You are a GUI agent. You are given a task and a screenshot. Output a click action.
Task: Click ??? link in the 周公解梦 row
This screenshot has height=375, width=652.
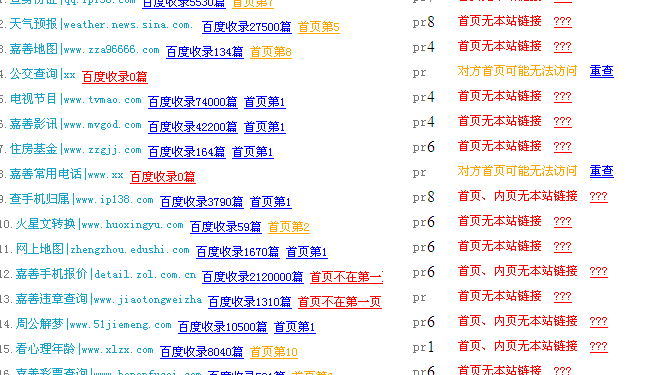(599, 321)
